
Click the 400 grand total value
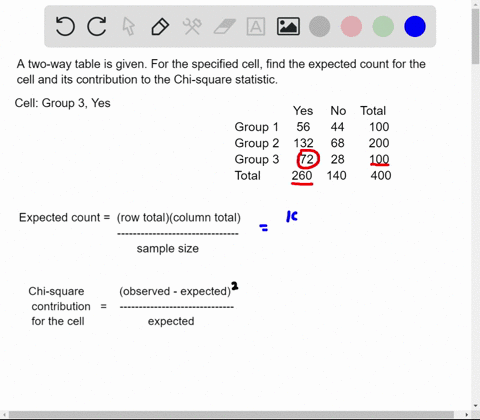click(381, 175)
